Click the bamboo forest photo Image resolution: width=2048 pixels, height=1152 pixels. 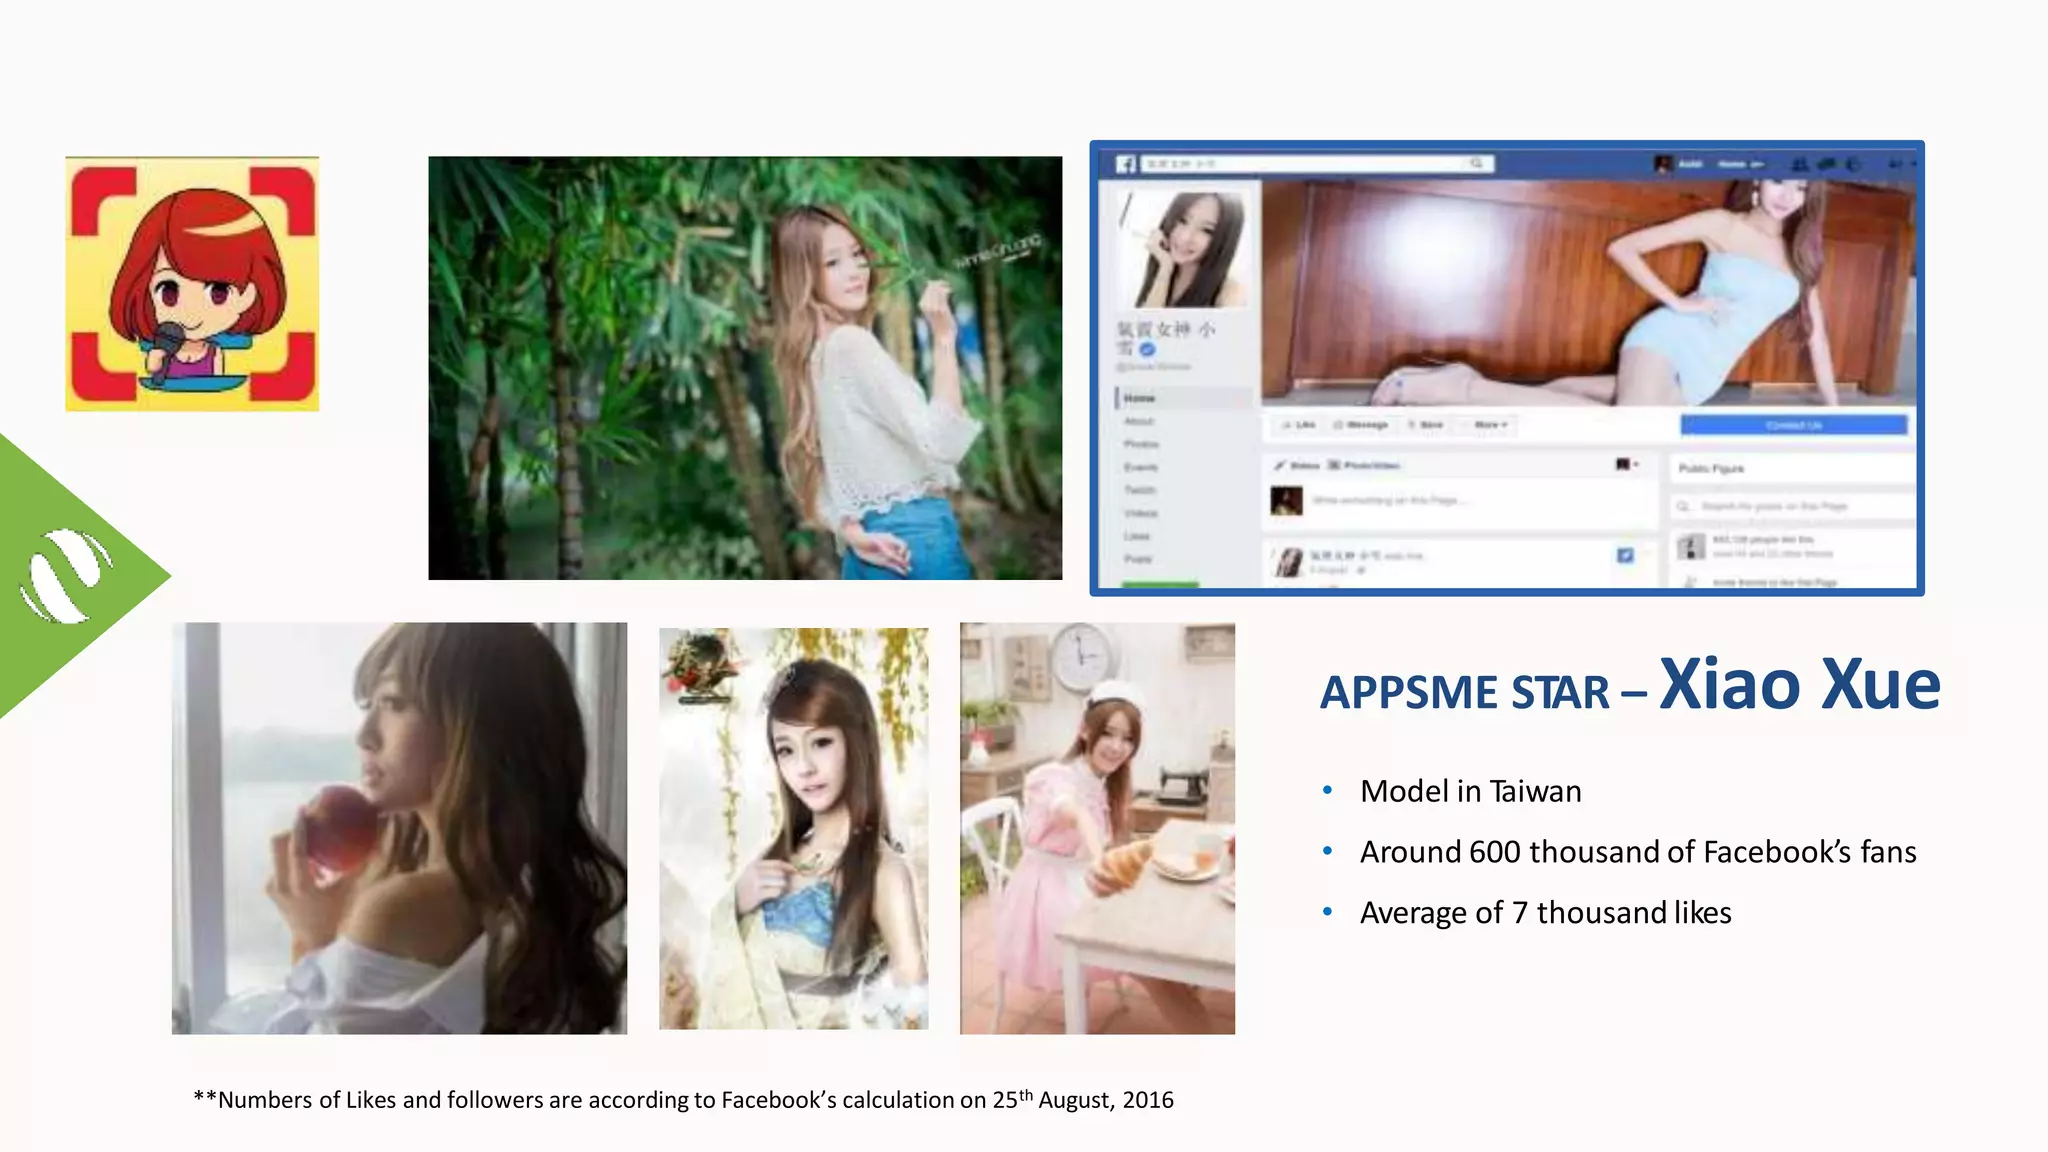click(x=745, y=367)
